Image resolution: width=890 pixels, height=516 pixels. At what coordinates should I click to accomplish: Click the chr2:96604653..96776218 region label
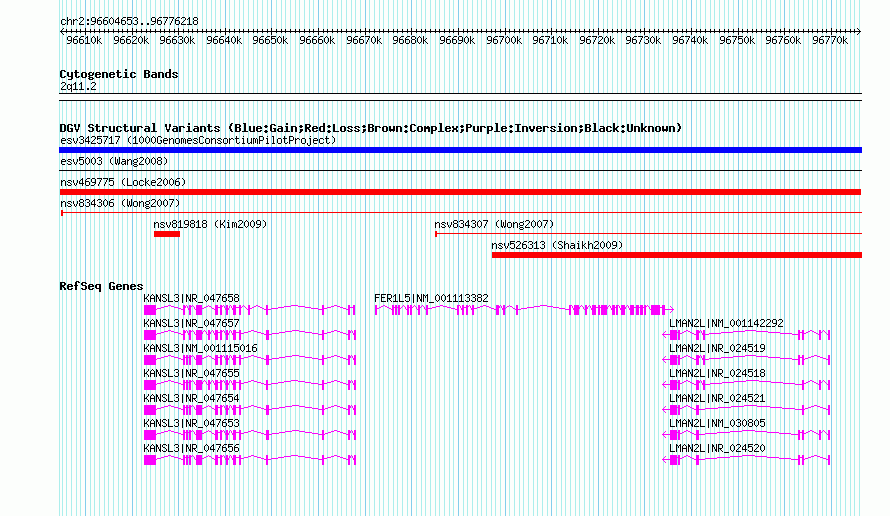point(129,22)
